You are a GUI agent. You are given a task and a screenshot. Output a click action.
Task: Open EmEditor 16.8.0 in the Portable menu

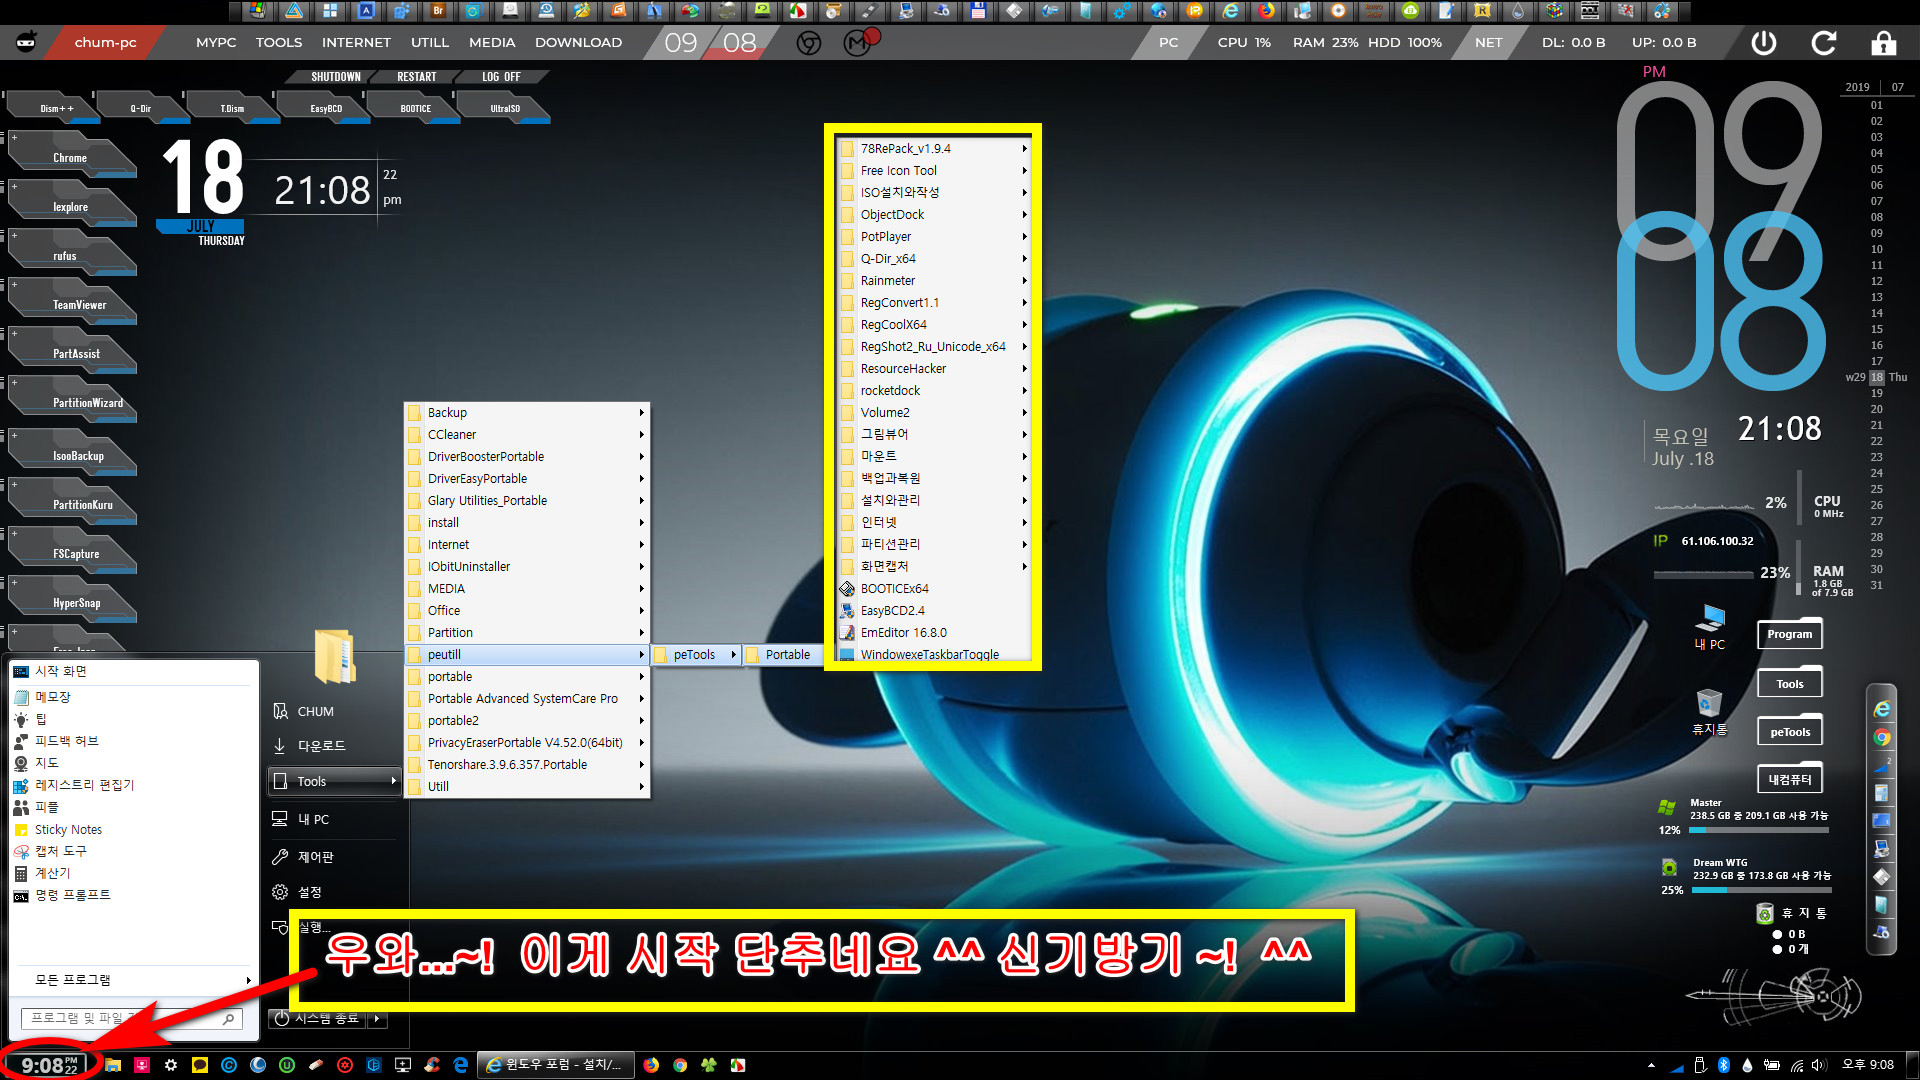click(x=935, y=633)
